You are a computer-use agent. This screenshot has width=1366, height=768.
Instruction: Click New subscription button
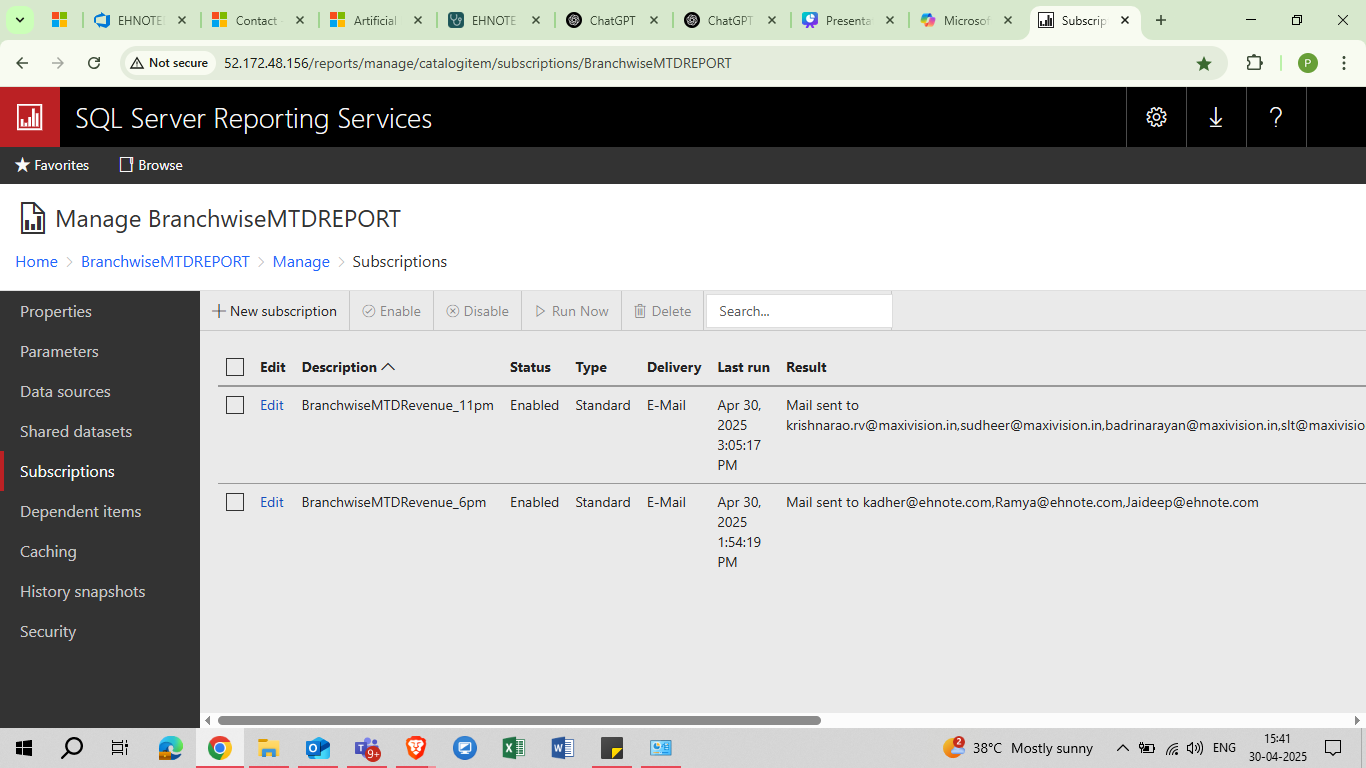(274, 311)
